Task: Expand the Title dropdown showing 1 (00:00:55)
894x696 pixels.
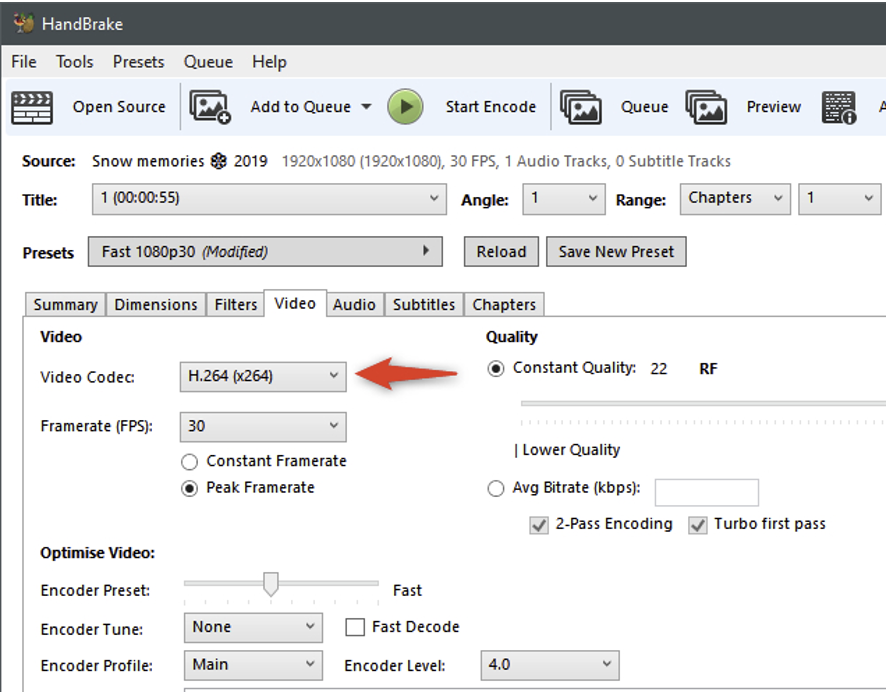Action: tap(269, 198)
